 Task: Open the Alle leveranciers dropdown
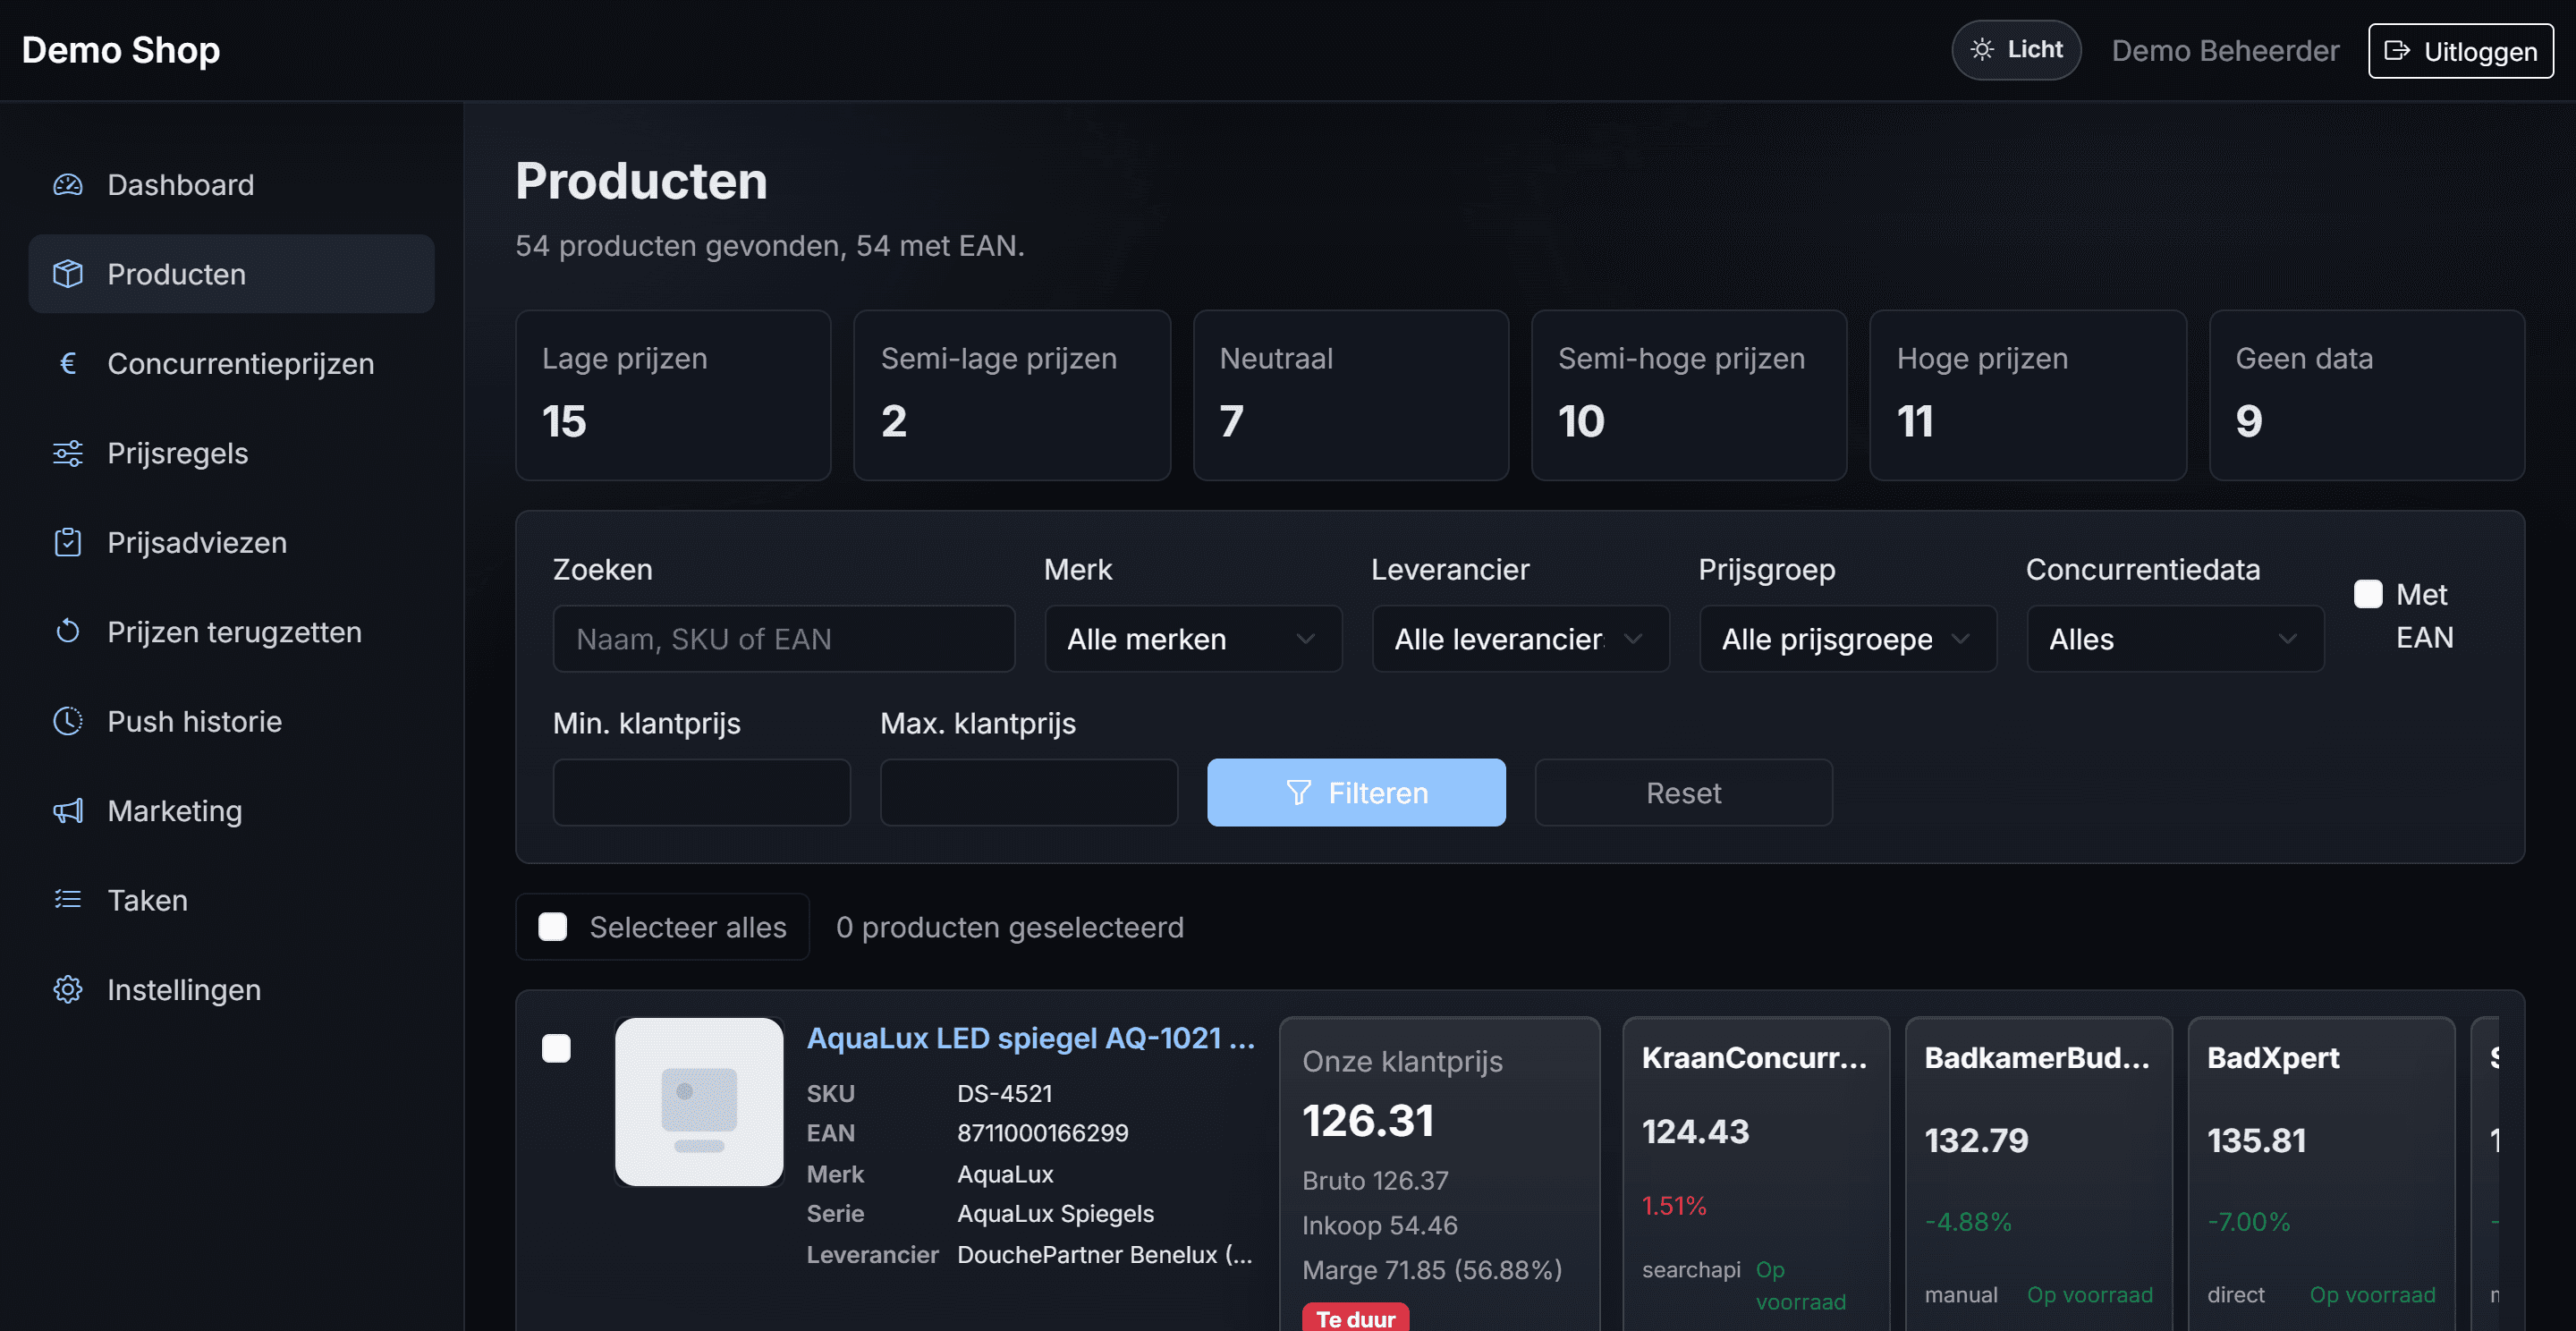pos(1520,639)
